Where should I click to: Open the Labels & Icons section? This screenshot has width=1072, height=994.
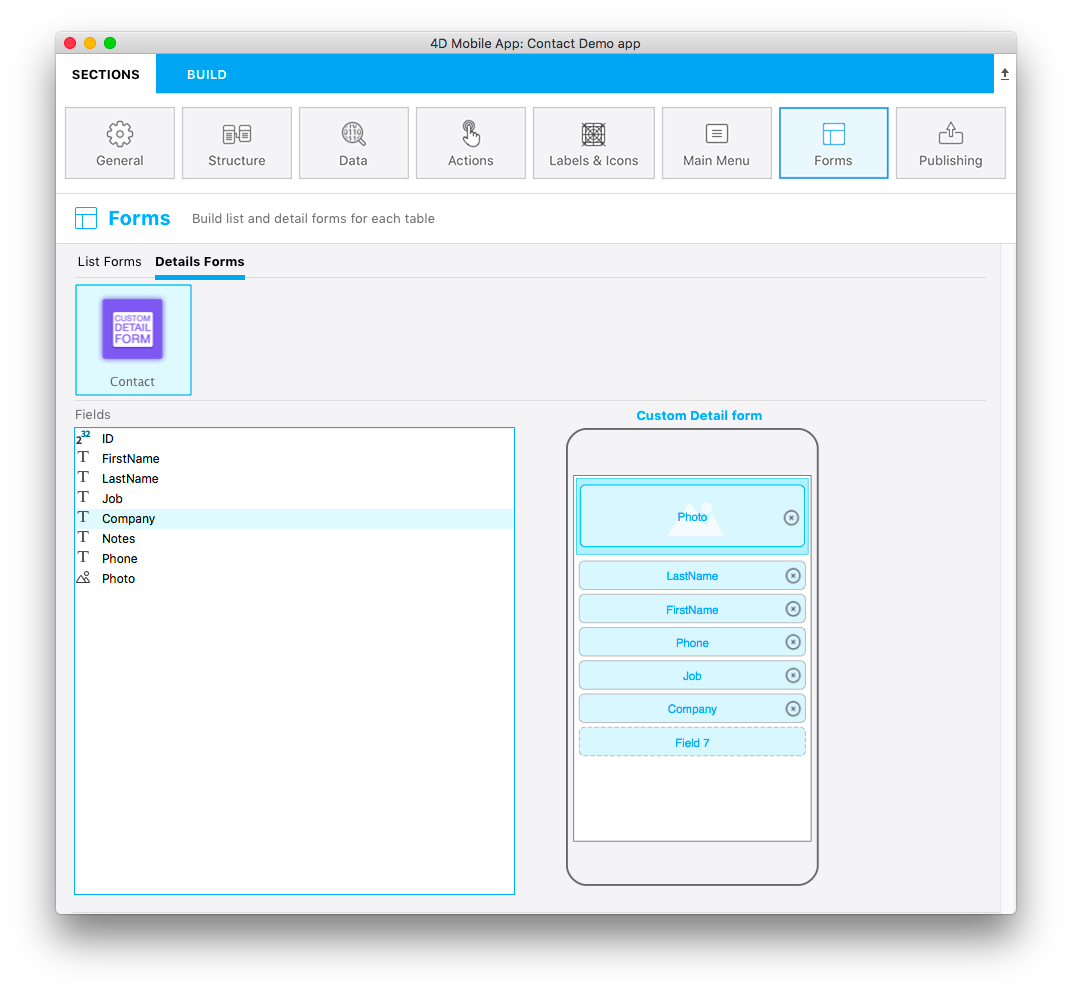[593, 143]
